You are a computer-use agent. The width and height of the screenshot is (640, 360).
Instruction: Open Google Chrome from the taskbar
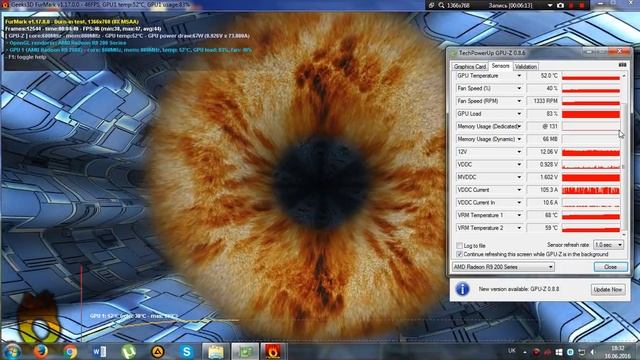(x=70, y=351)
